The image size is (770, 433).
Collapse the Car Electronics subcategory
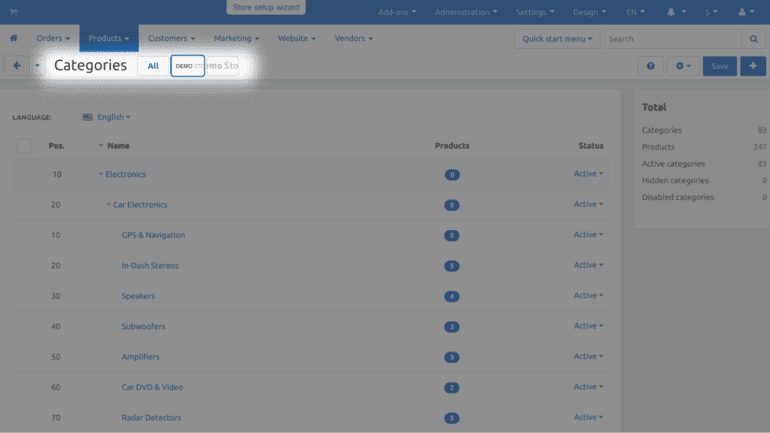(x=109, y=205)
